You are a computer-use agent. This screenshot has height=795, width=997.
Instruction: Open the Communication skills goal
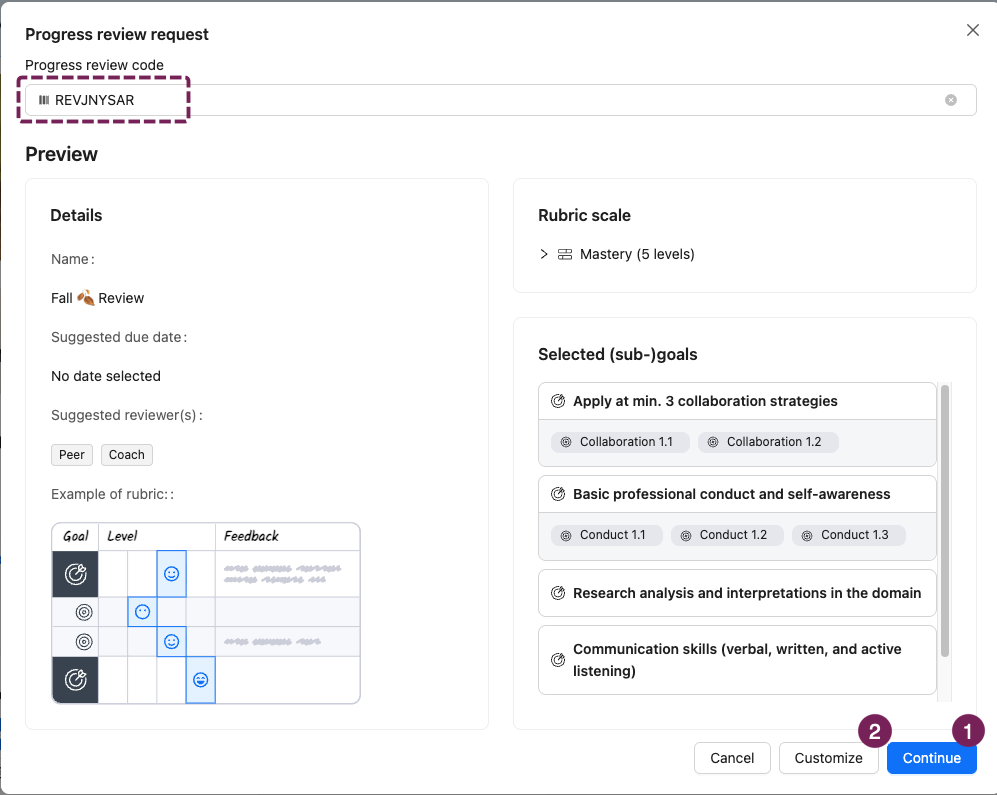737,660
